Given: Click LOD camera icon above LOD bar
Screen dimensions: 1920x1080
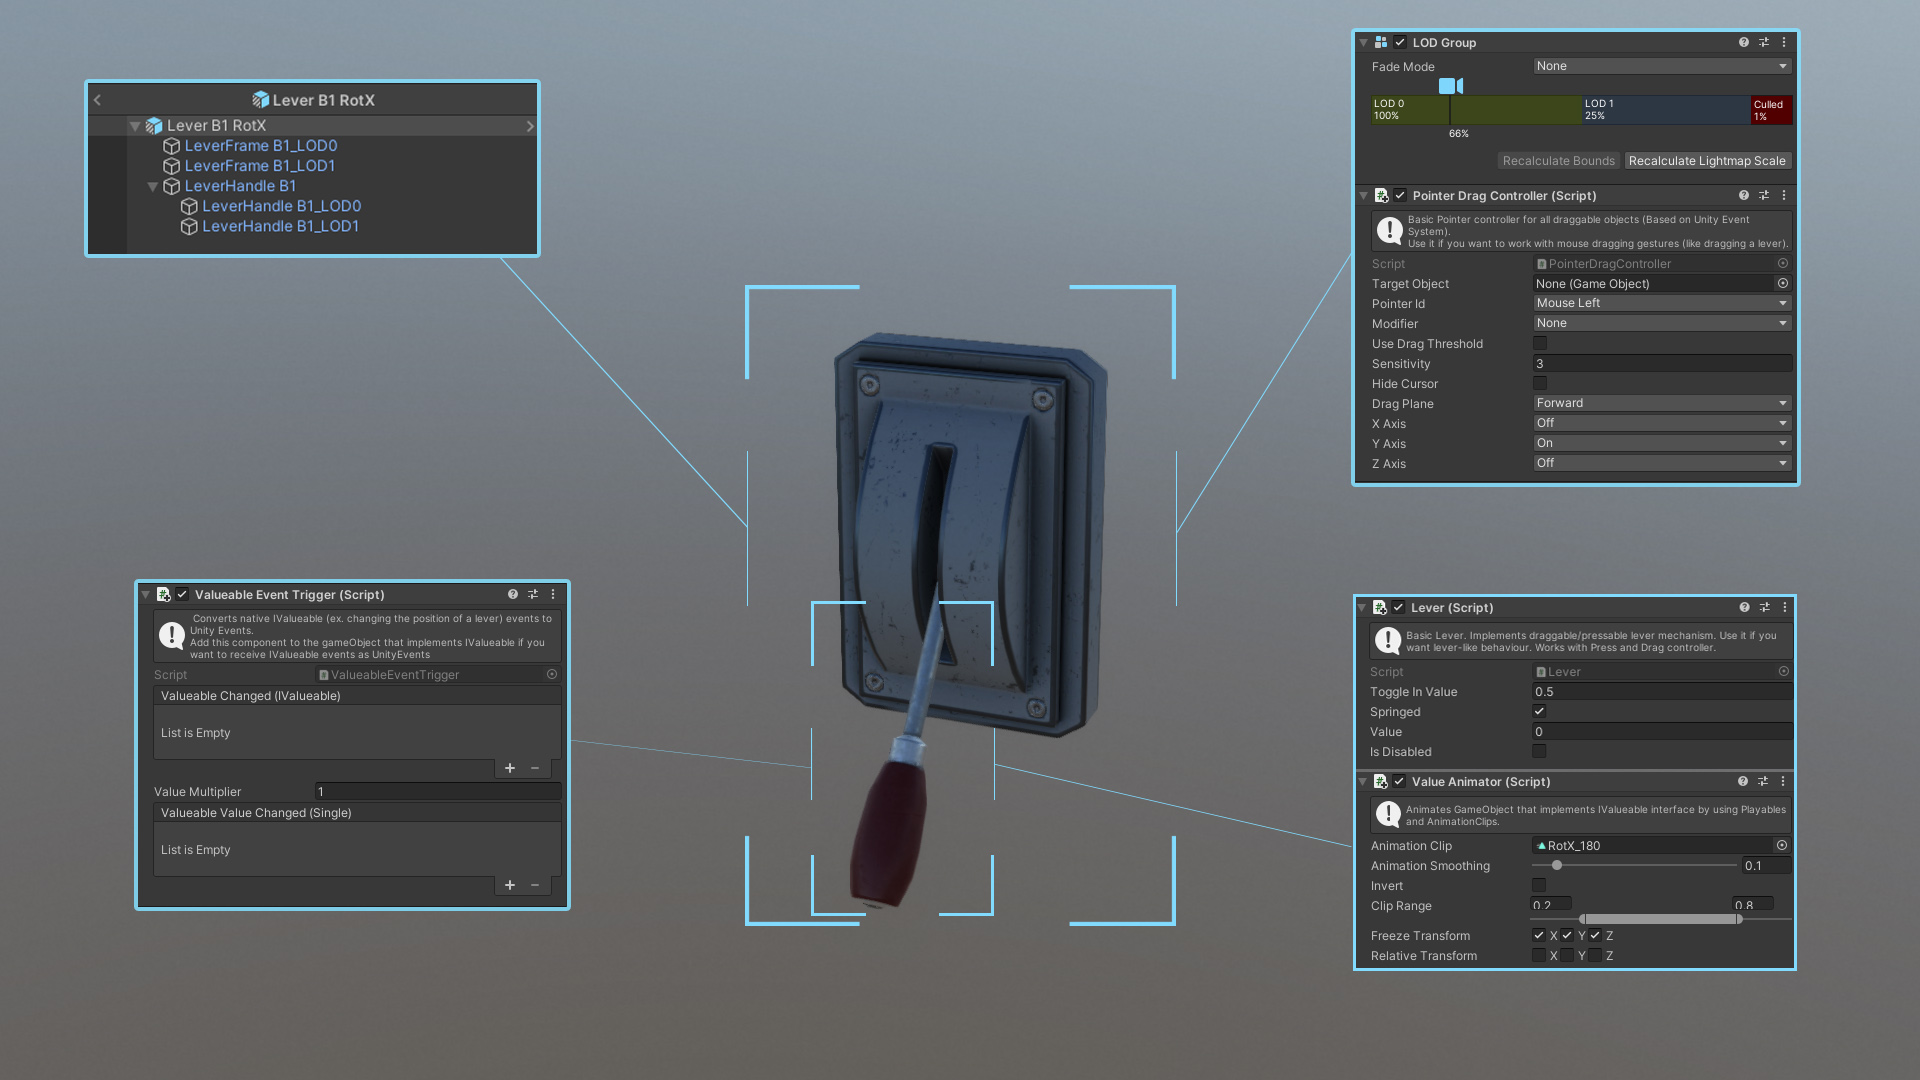Looking at the screenshot, I should (1450, 87).
